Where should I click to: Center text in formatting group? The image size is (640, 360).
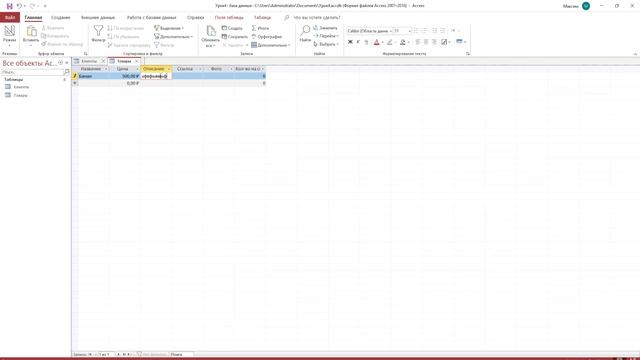tap(426, 42)
